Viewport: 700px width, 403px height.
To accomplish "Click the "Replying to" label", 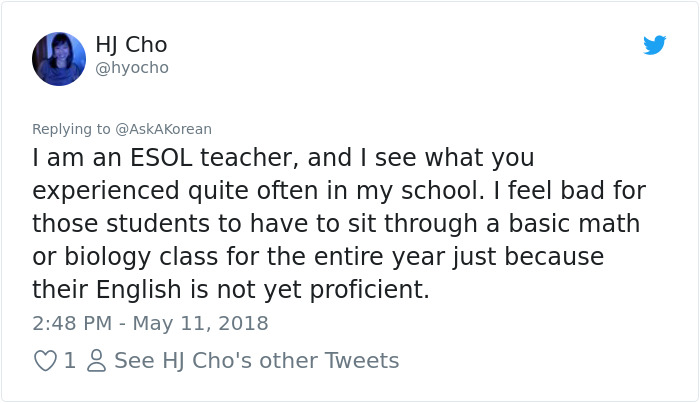I will (70, 129).
